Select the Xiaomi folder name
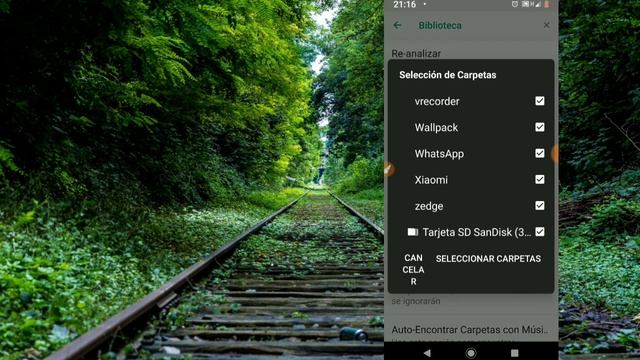 pyautogui.click(x=431, y=180)
